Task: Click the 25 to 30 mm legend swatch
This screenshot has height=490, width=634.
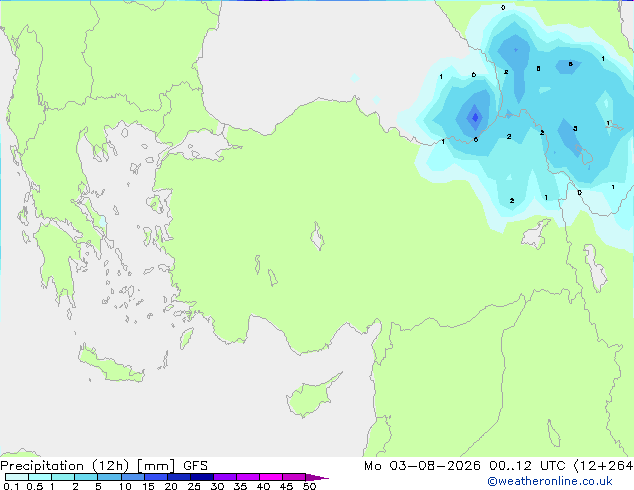Action: [202, 477]
